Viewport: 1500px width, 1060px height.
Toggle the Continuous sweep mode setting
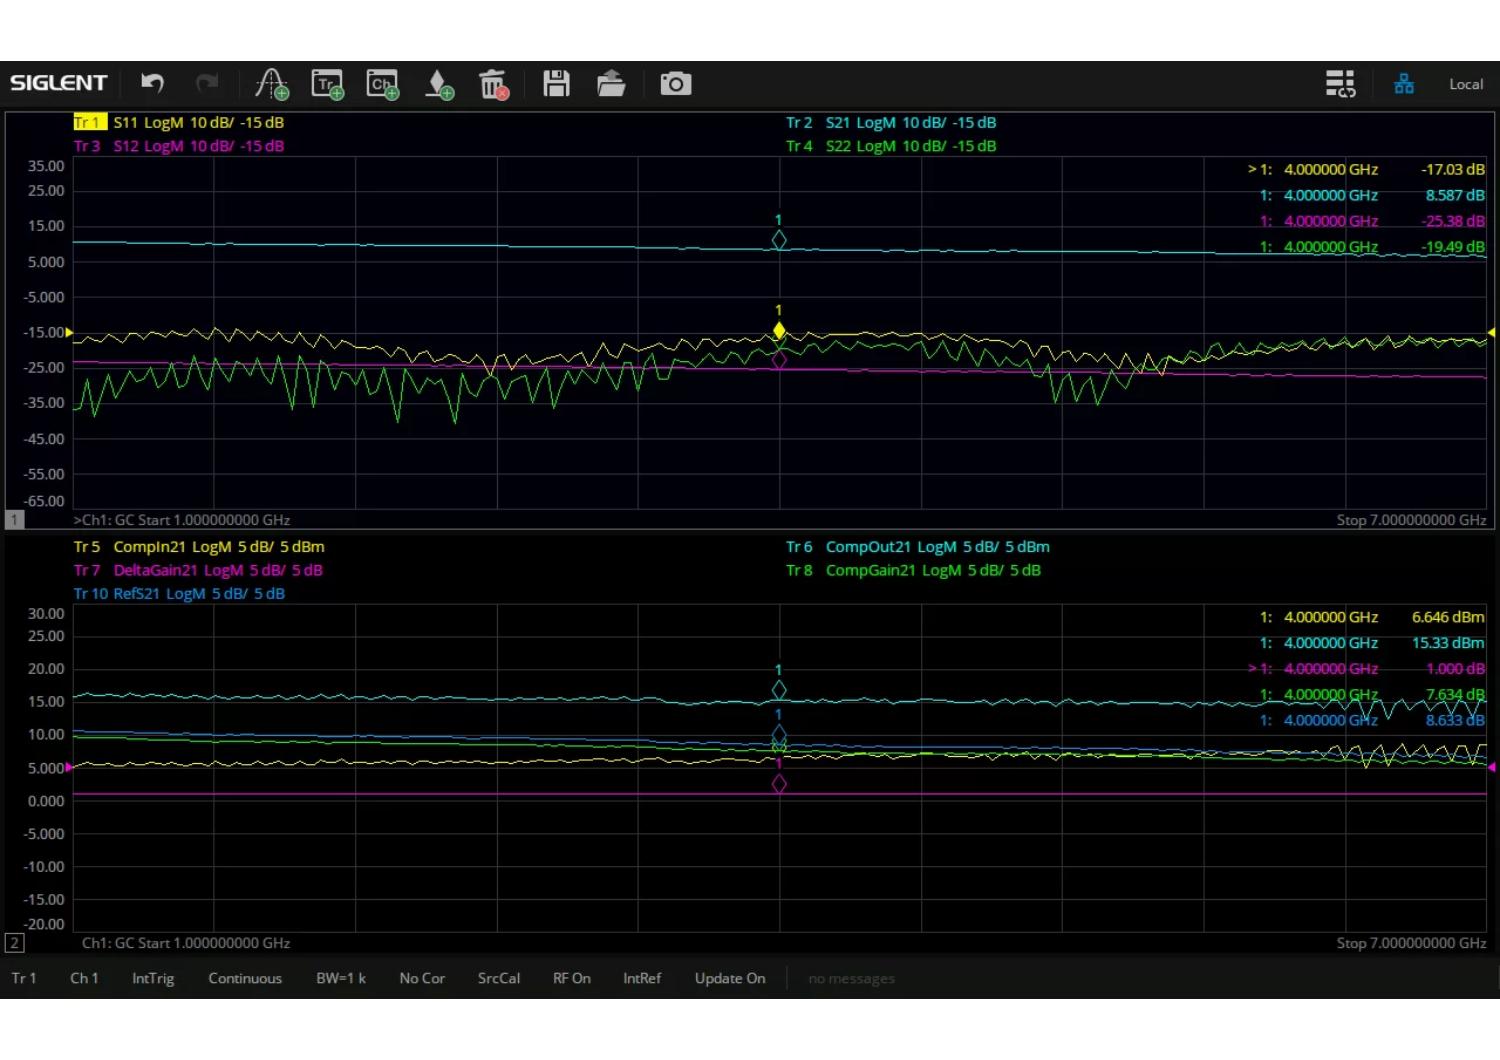[244, 978]
